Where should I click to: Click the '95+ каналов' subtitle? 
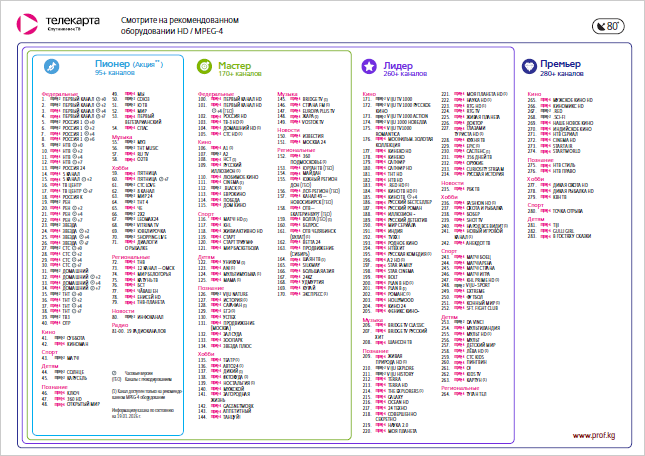click(x=115, y=73)
